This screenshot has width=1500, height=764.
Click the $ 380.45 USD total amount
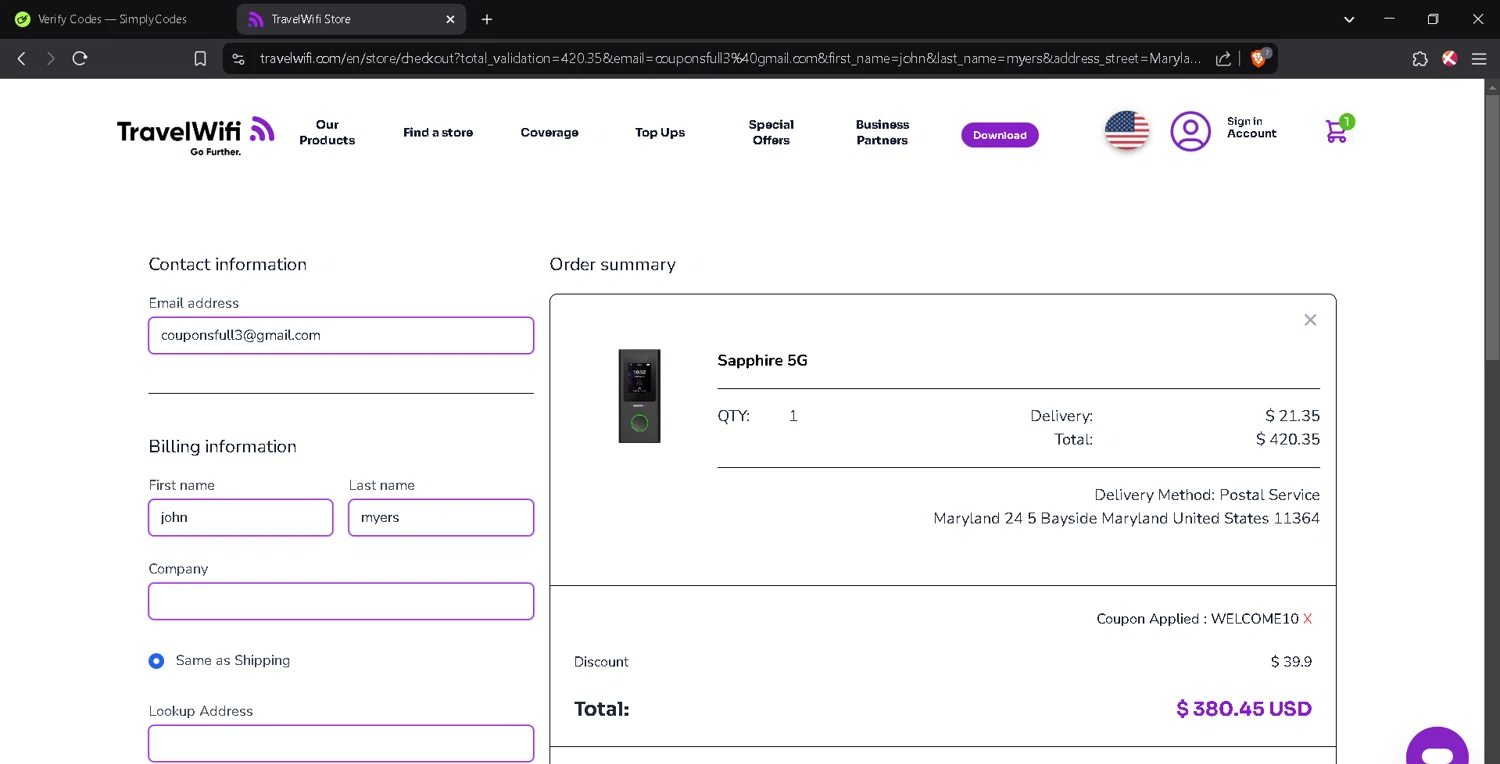click(x=1244, y=709)
